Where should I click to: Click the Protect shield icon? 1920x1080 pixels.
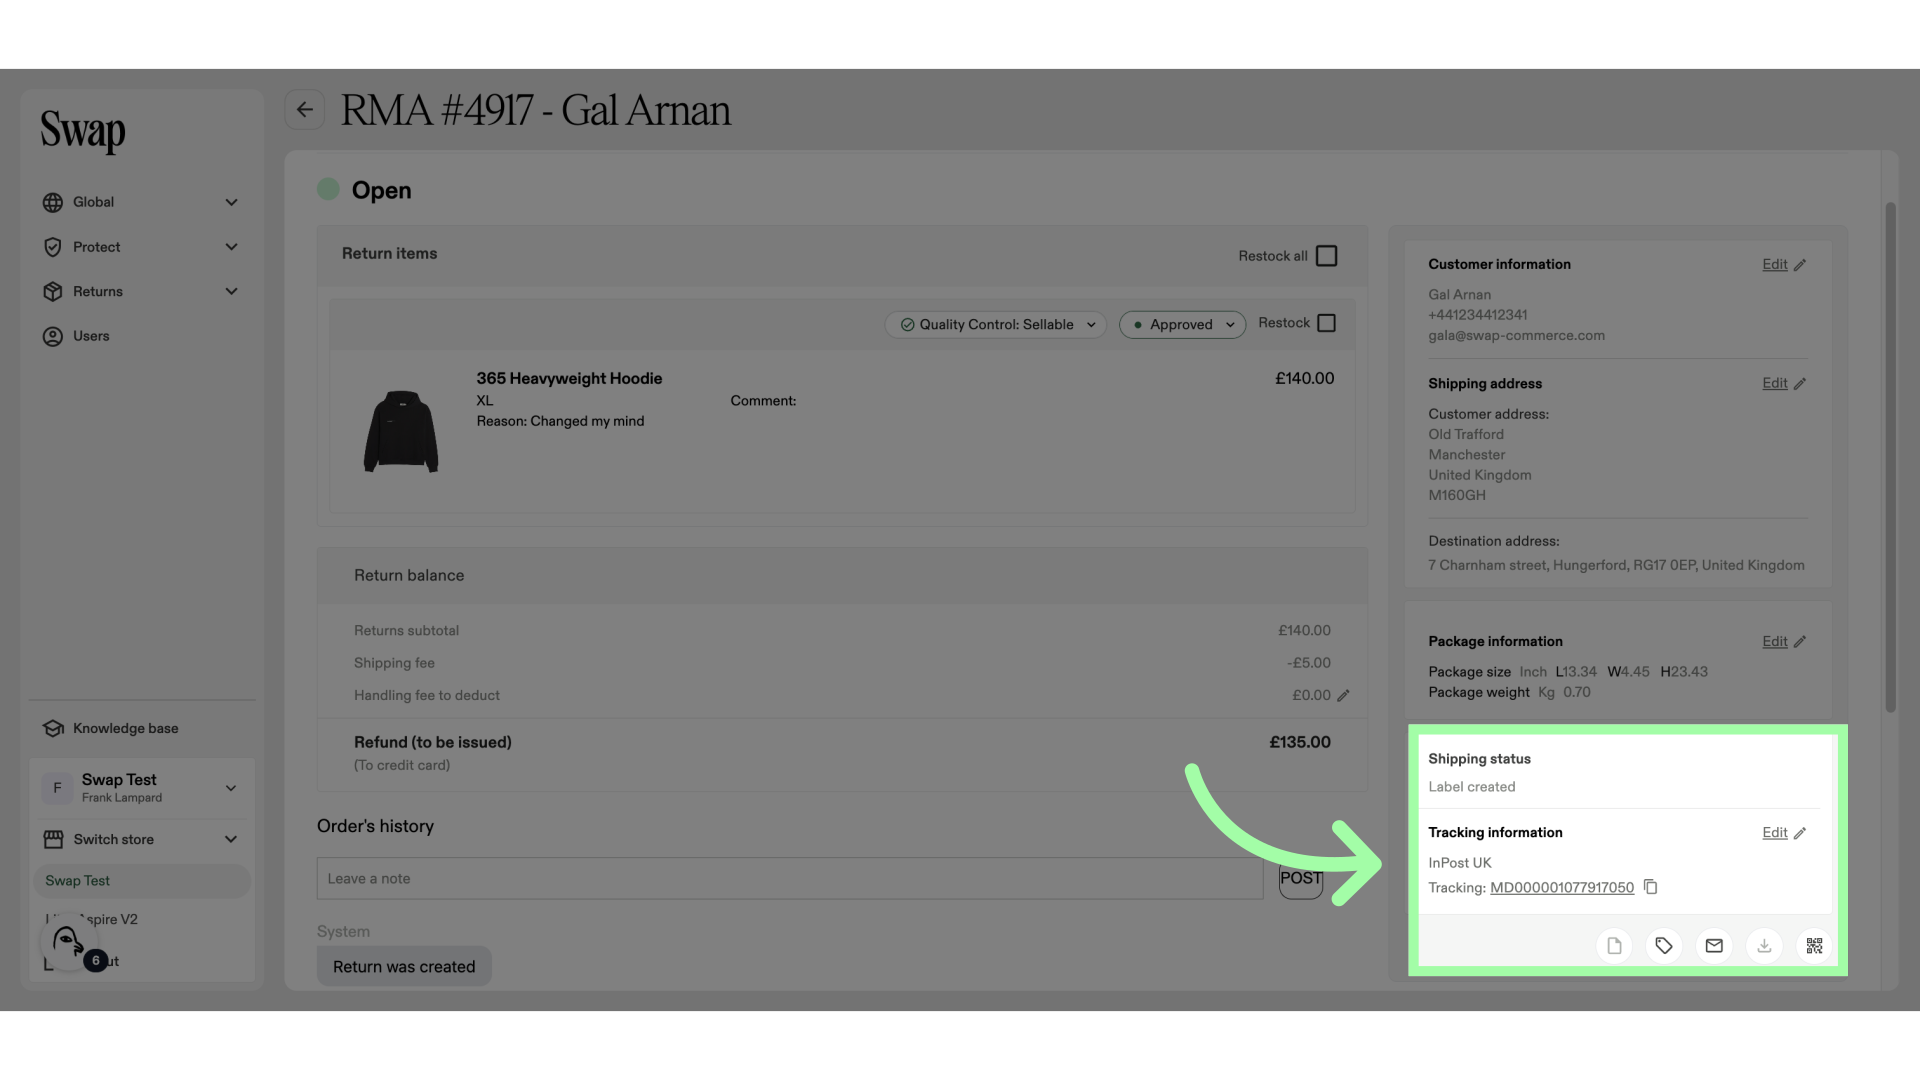coord(53,247)
